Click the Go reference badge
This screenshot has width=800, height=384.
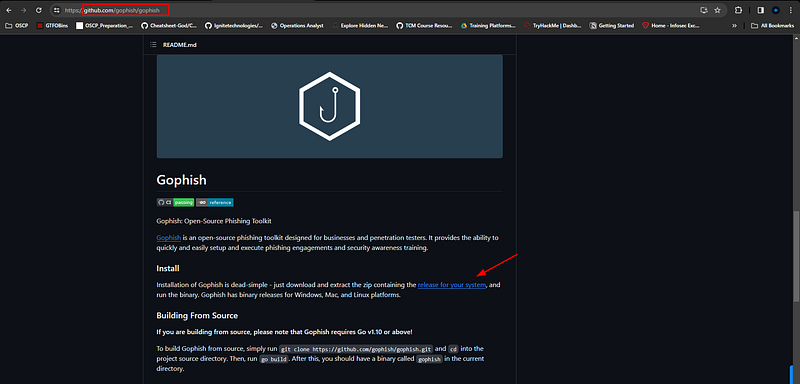pos(215,202)
